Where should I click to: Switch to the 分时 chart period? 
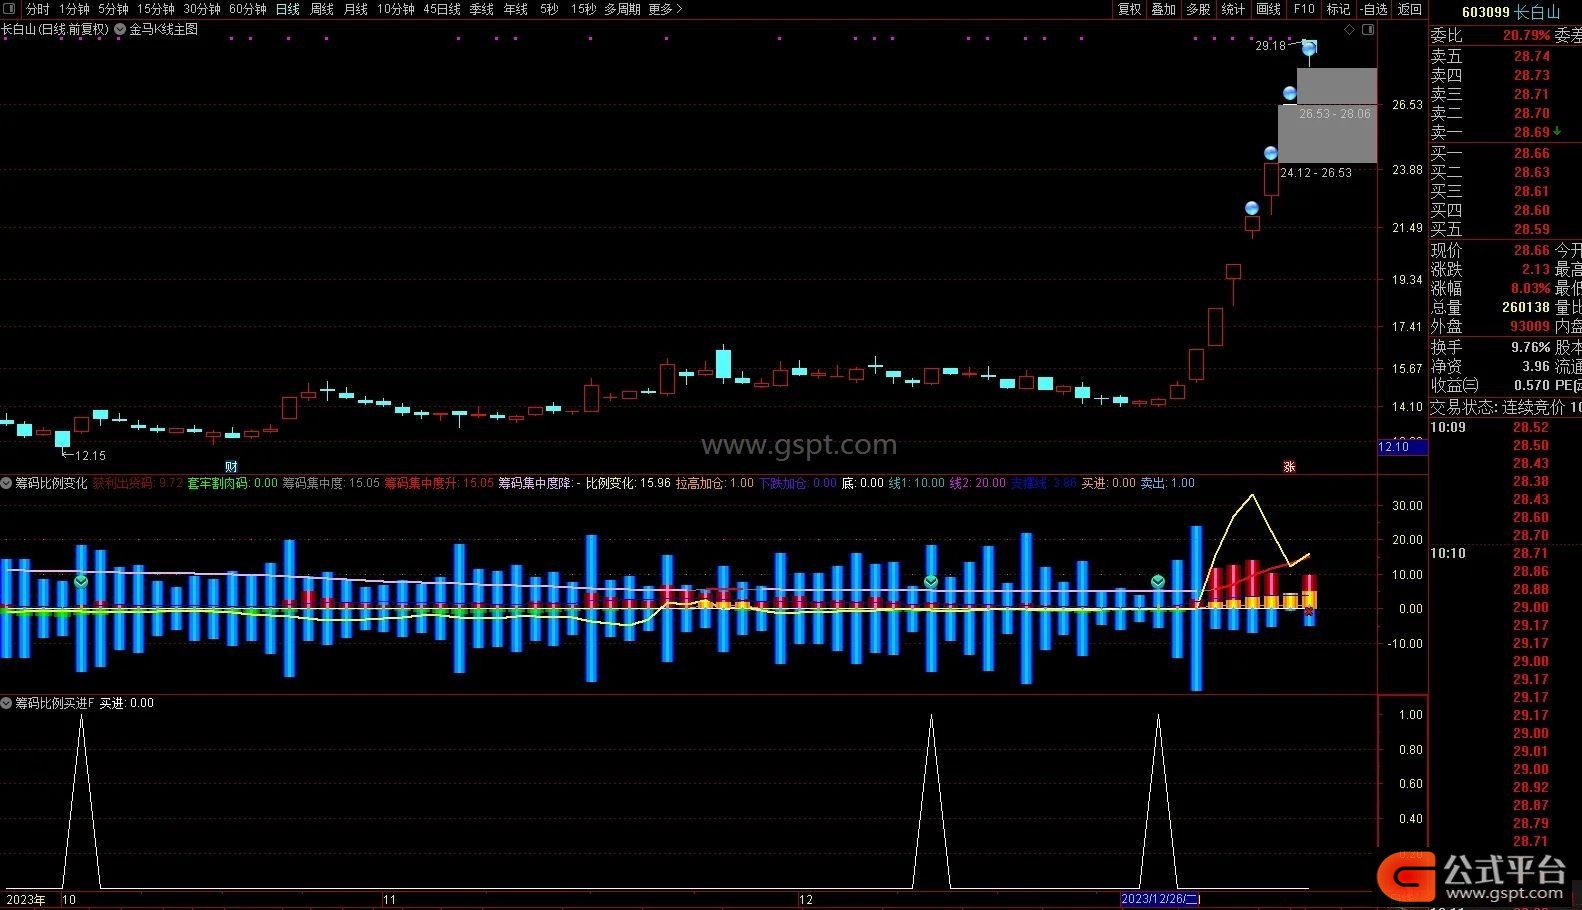(x=37, y=9)
